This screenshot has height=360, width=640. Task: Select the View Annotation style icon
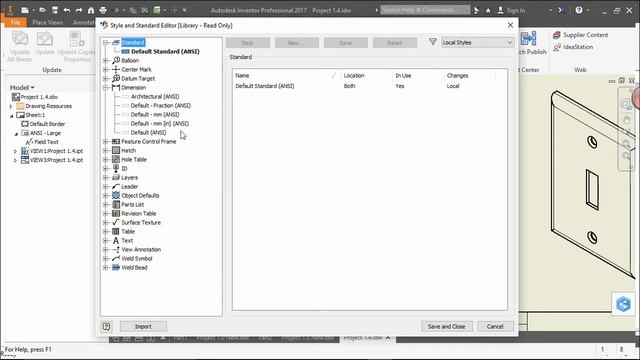116,249
